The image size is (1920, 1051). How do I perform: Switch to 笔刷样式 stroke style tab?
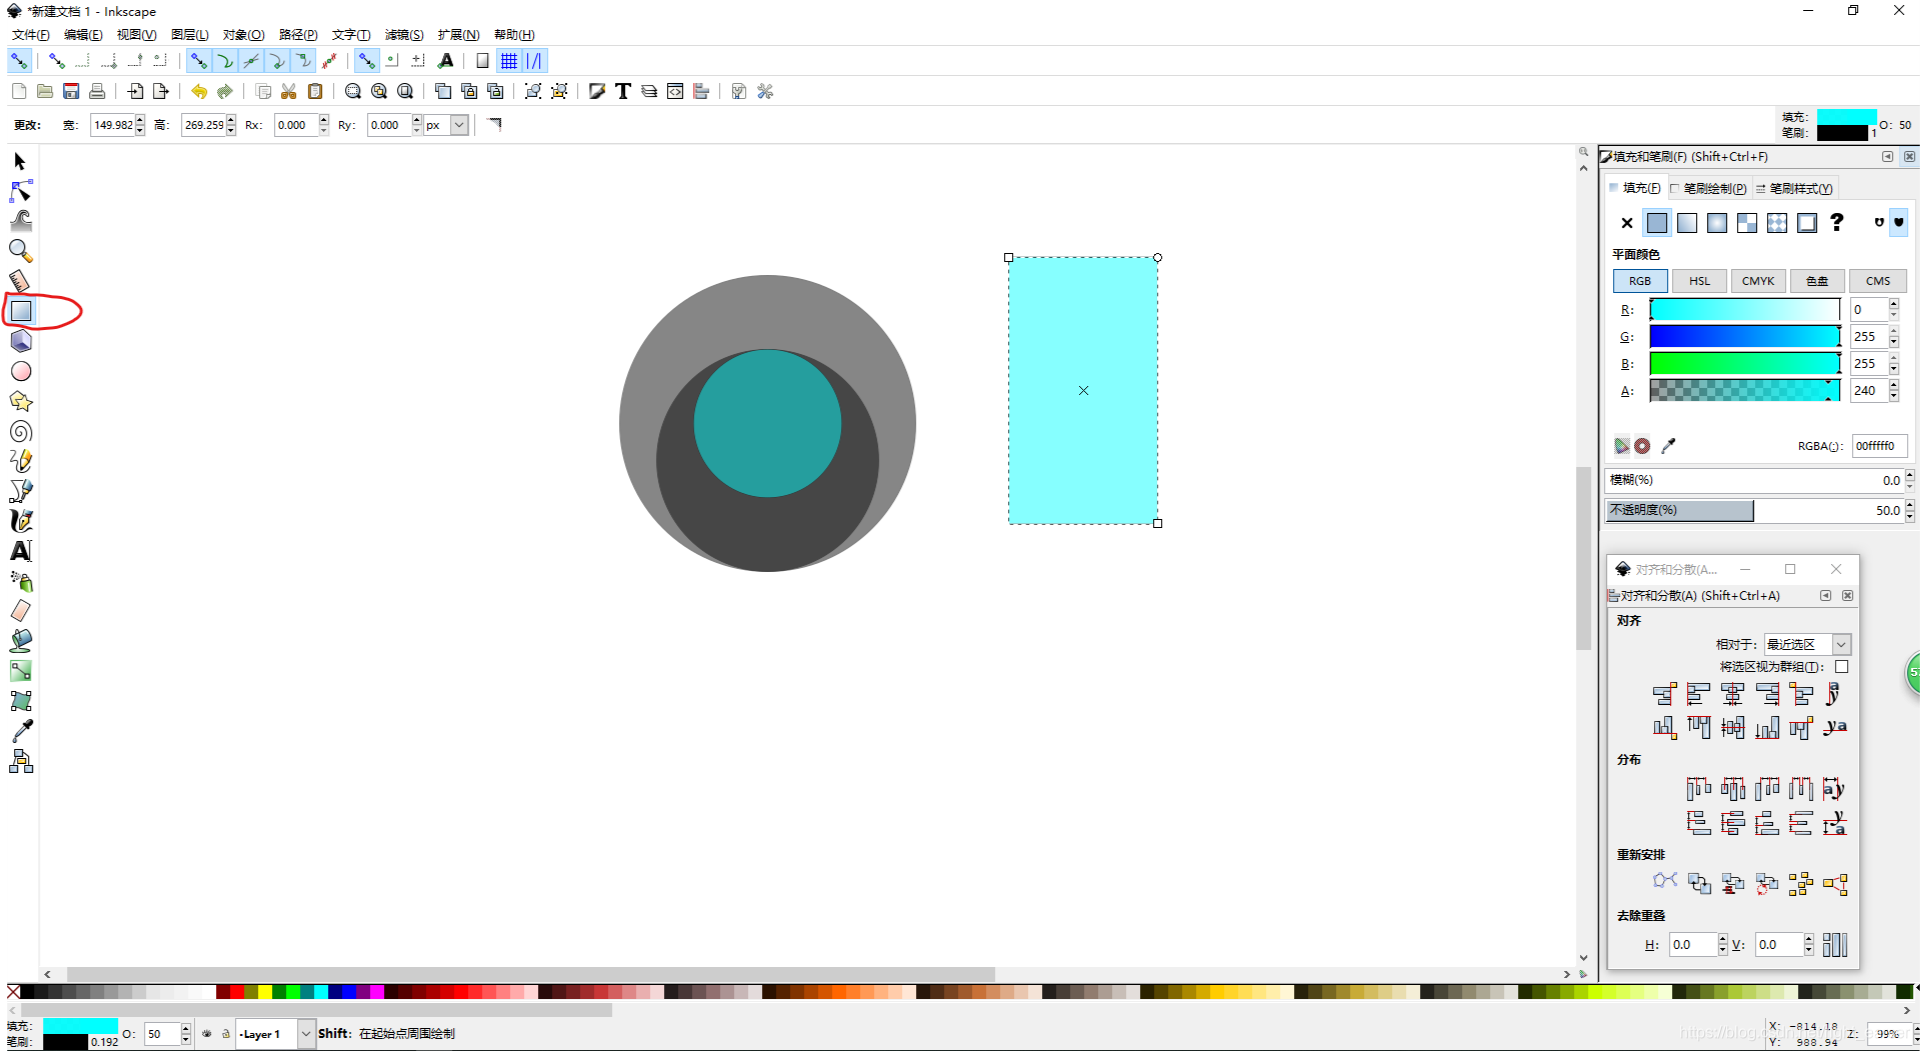[x=1794, y=188]
